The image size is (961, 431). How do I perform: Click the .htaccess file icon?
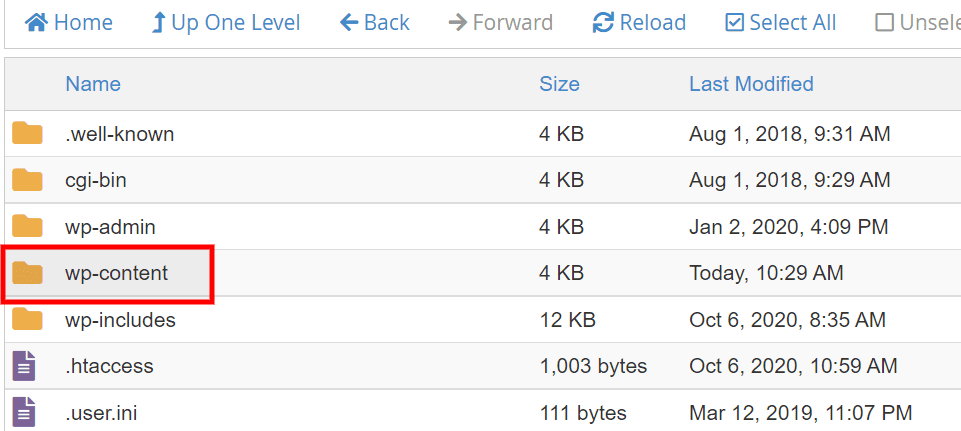(24, 366)
